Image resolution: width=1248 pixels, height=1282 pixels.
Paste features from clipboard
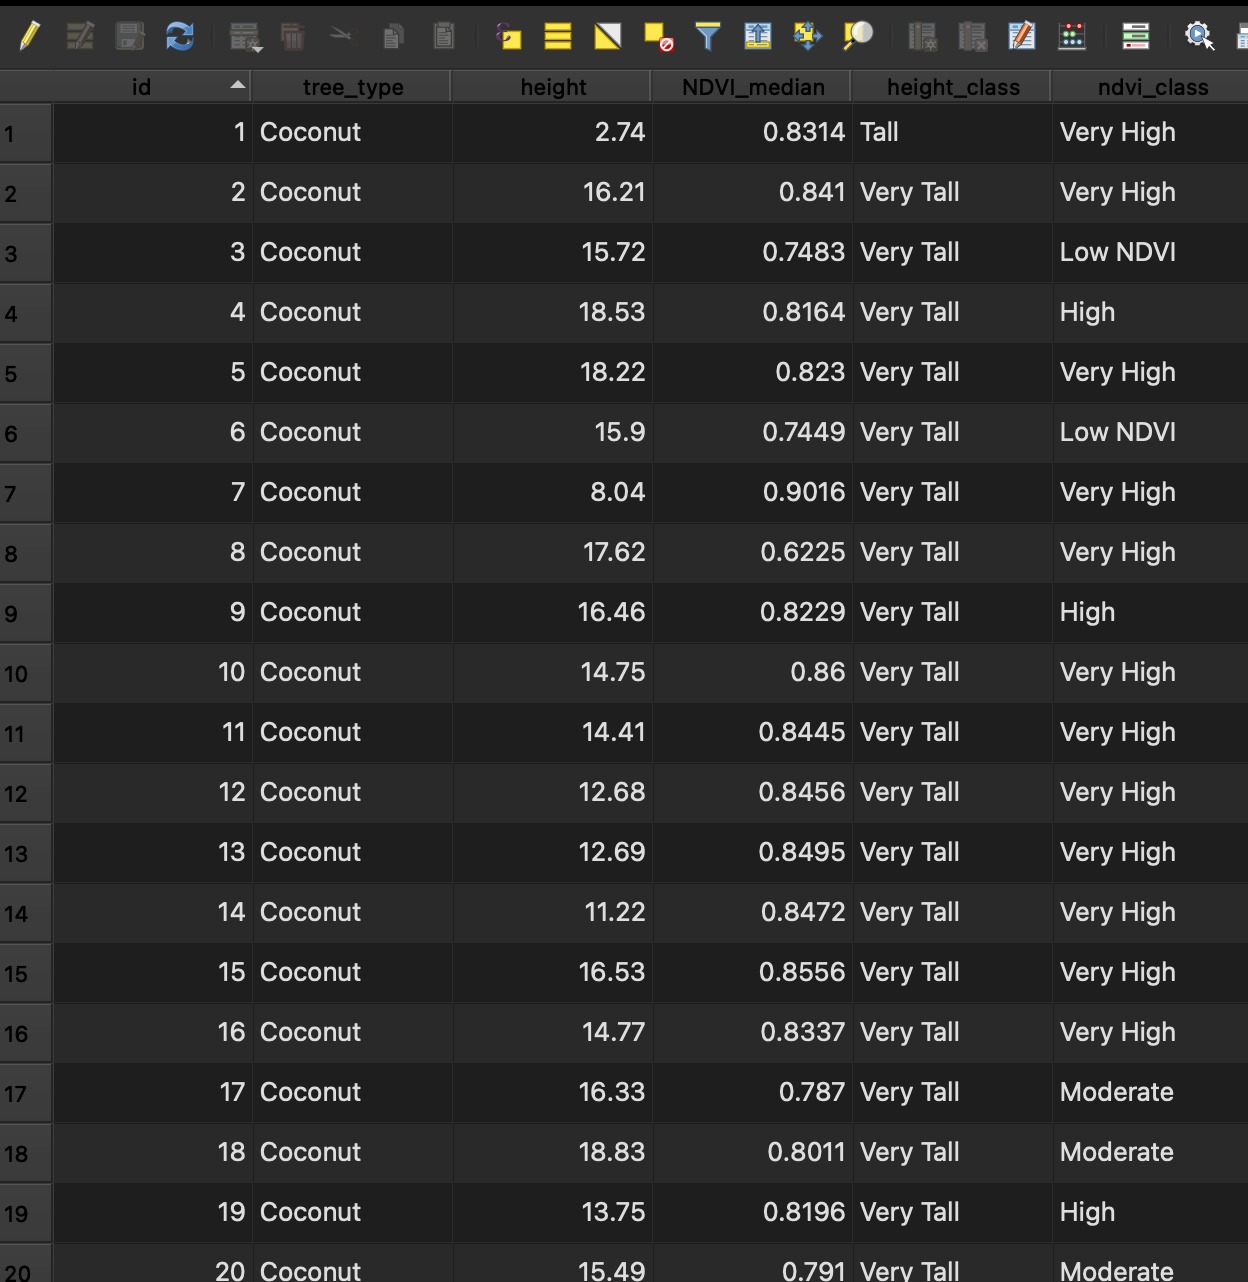(x=443, y=36)
